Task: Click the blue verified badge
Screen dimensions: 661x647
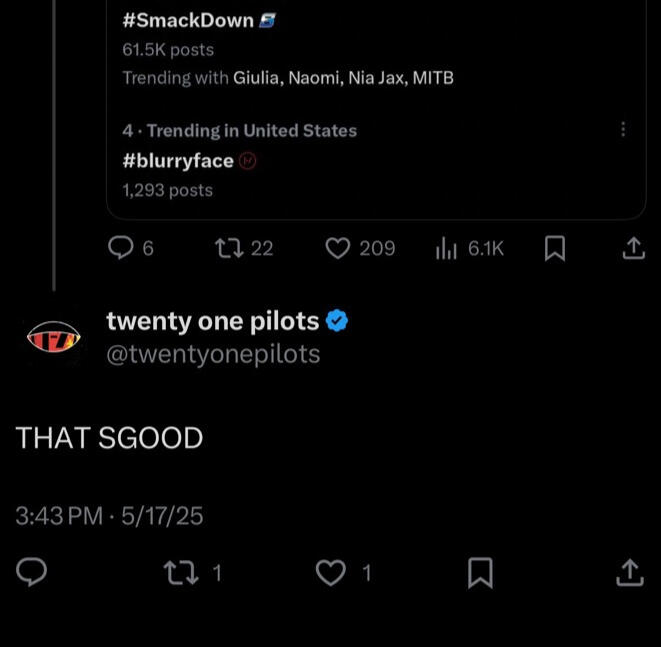Action: 338,321
